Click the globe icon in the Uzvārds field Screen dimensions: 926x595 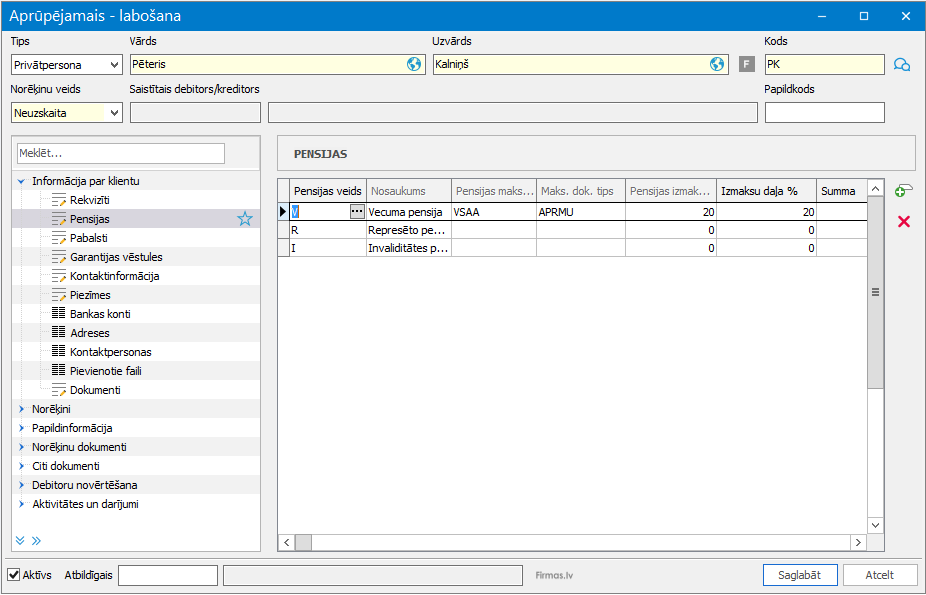(x=717, y=64)
